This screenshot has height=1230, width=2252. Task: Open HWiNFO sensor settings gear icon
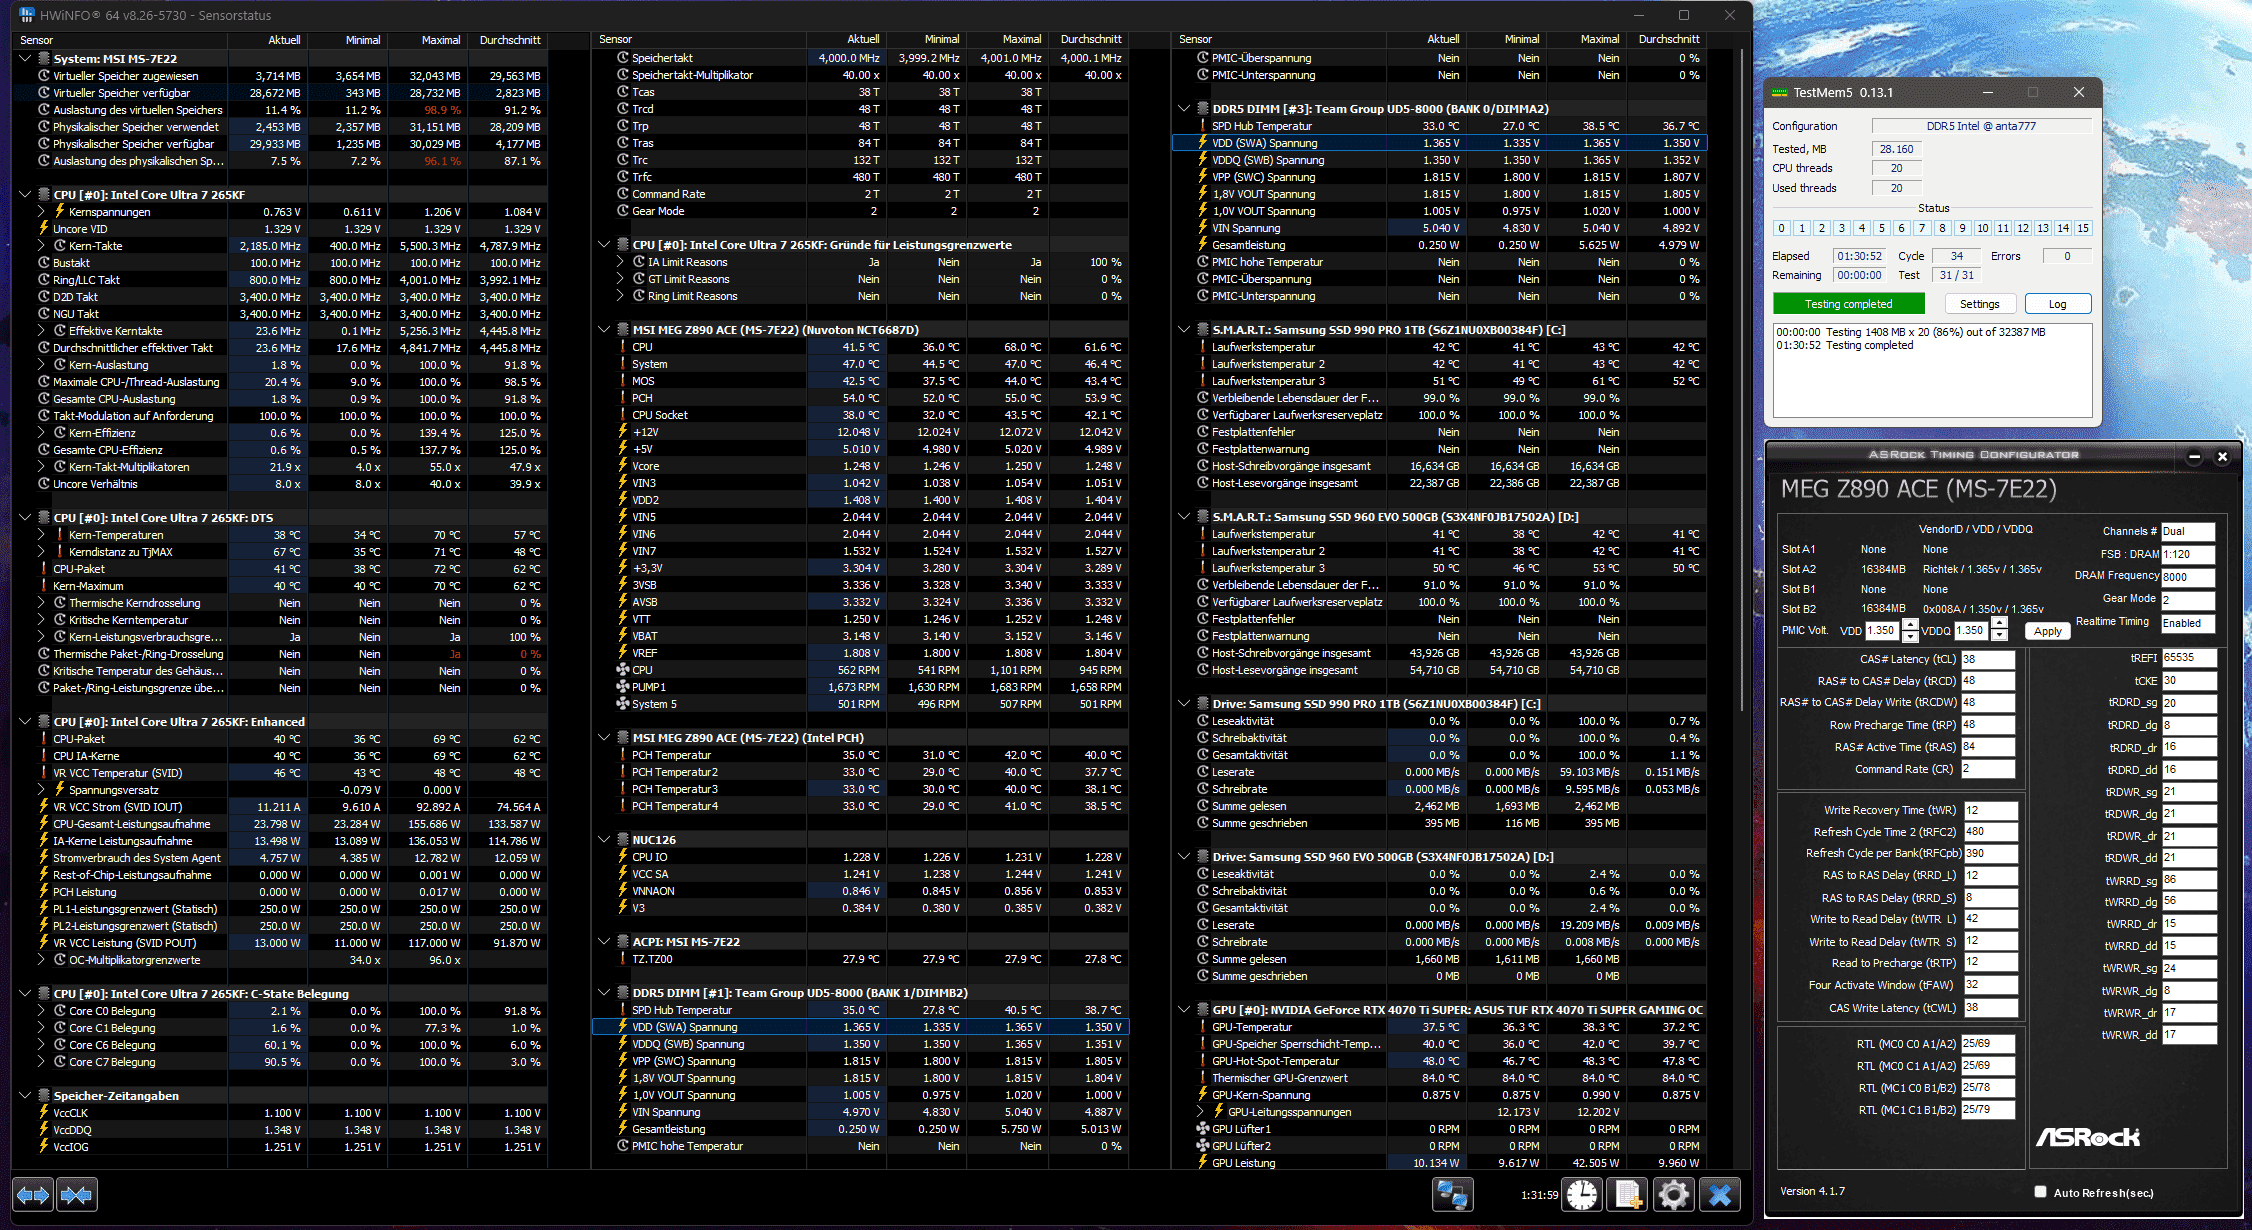(x=1673, y=1194)
